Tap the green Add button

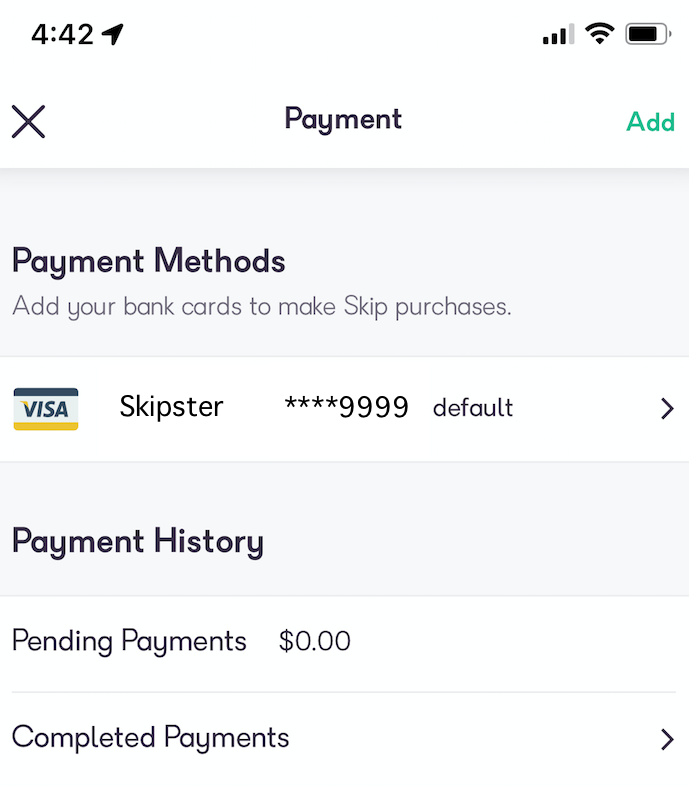click(650, 122)
